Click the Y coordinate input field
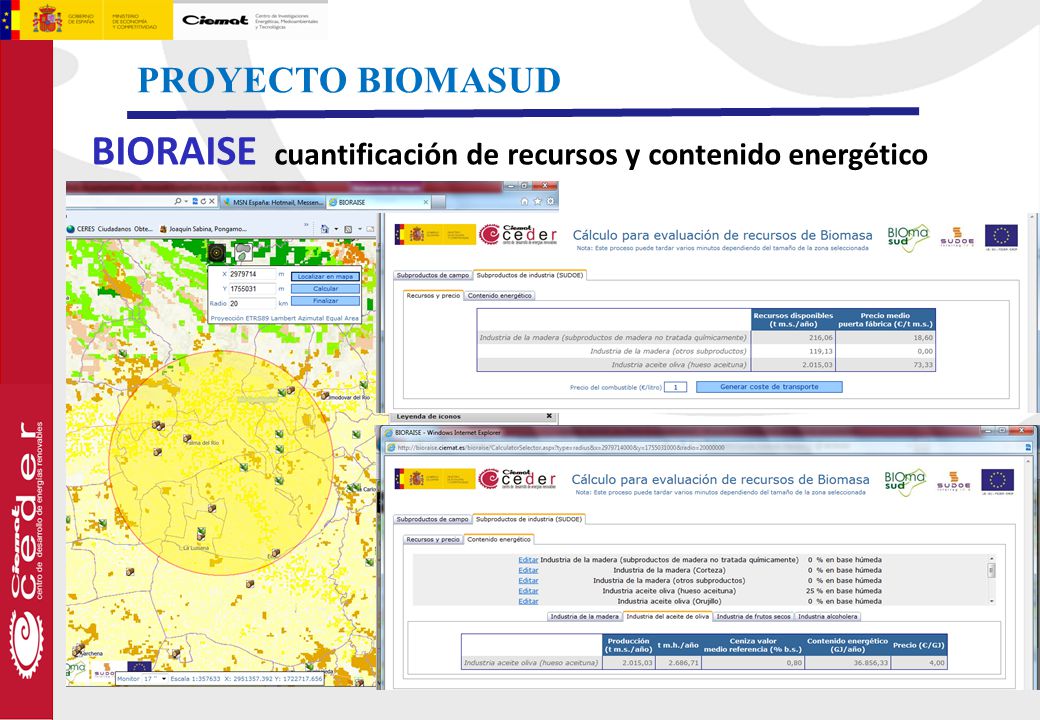This screenshot has width=1040, height=720. point(252,288)
